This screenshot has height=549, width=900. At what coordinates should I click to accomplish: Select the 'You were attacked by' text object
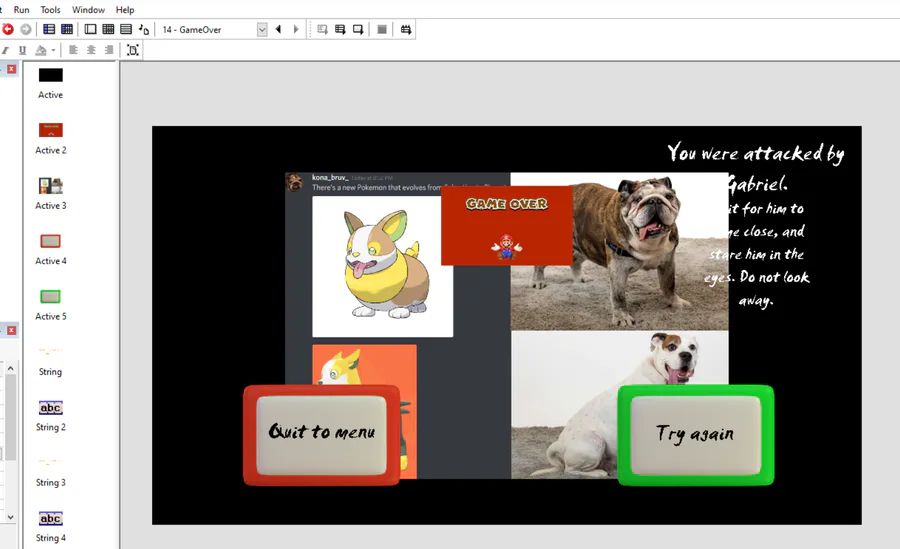pyautogui.click(x=755, y=153)
